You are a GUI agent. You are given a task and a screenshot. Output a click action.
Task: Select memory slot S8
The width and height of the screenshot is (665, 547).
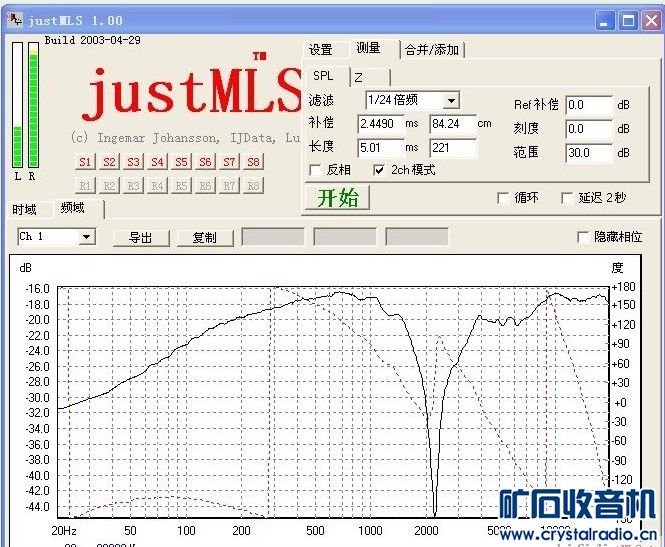click(254, 162)
